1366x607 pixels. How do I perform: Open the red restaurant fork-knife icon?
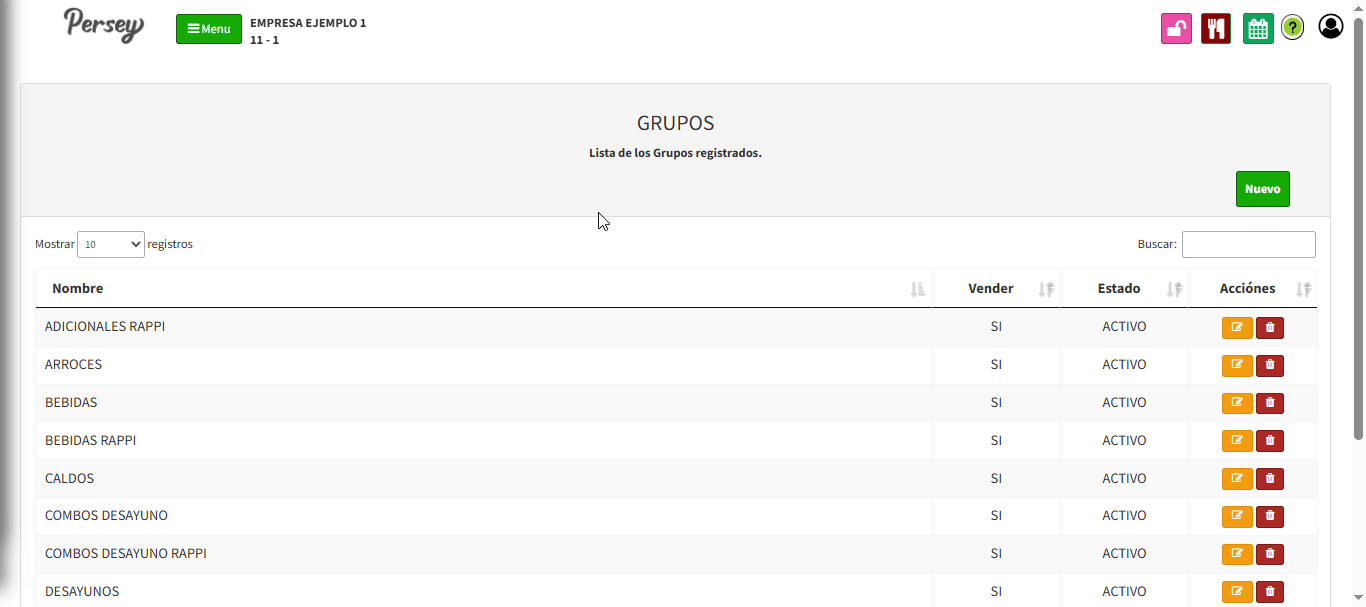(x=1215, y=28)
